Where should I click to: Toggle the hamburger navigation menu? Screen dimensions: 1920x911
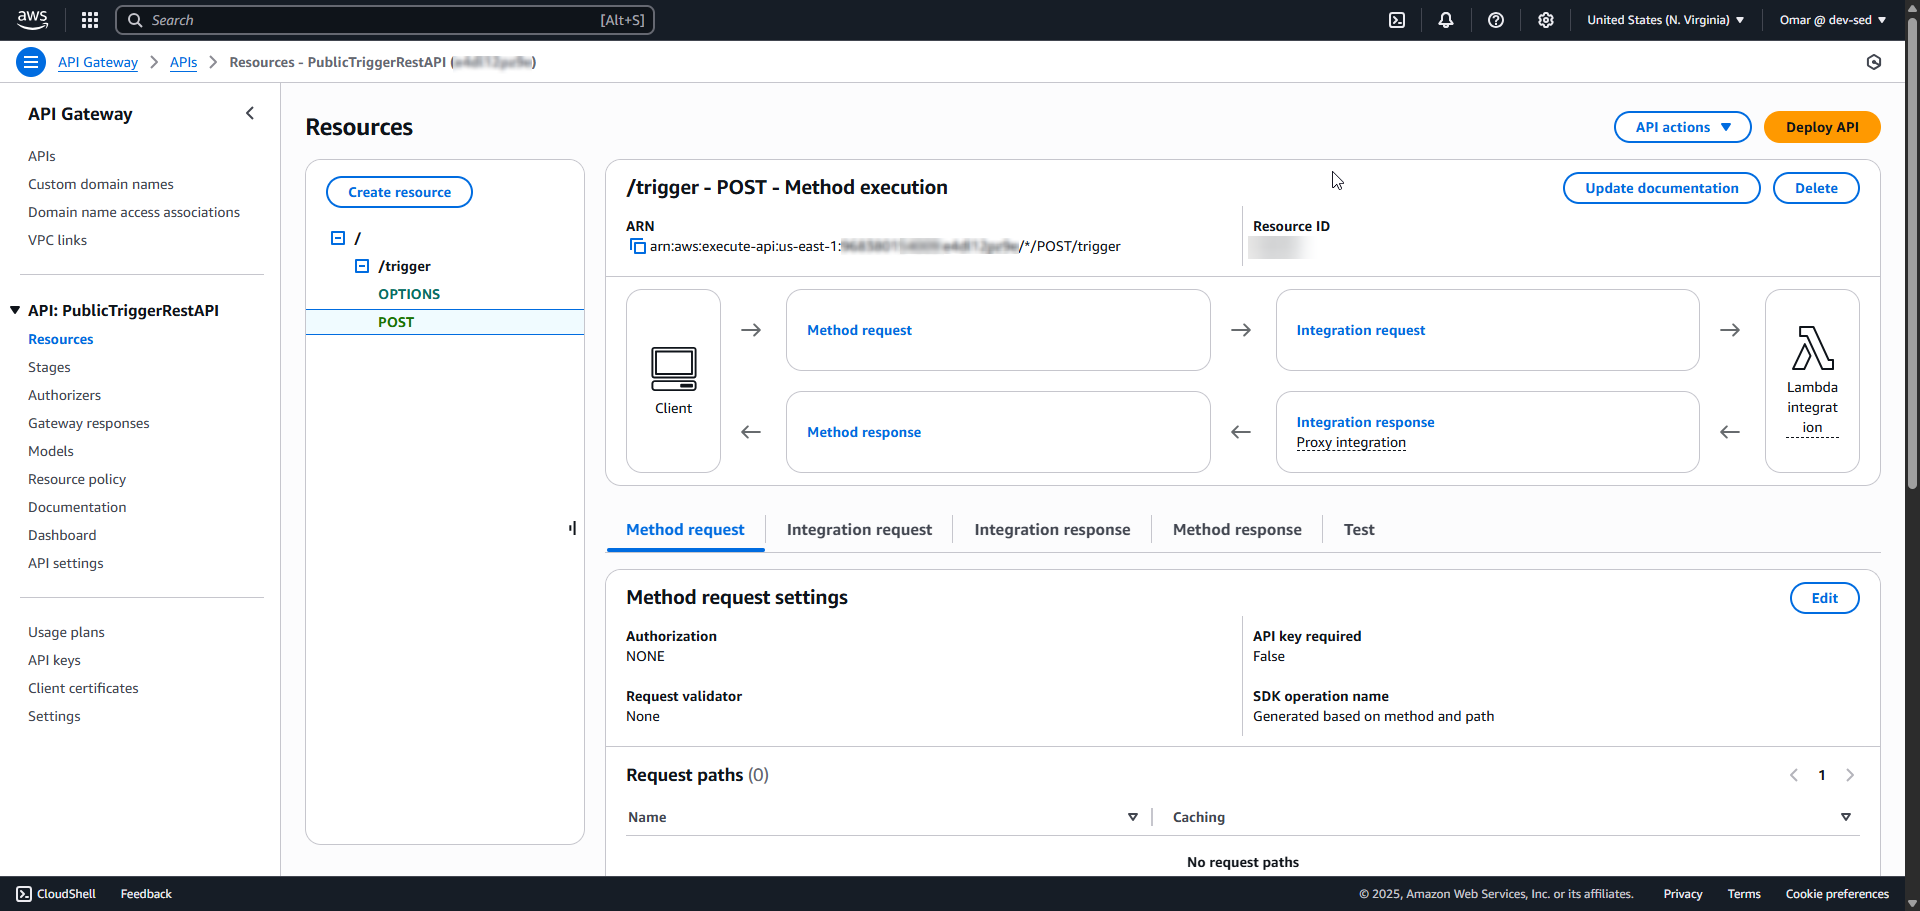(31, 62)
